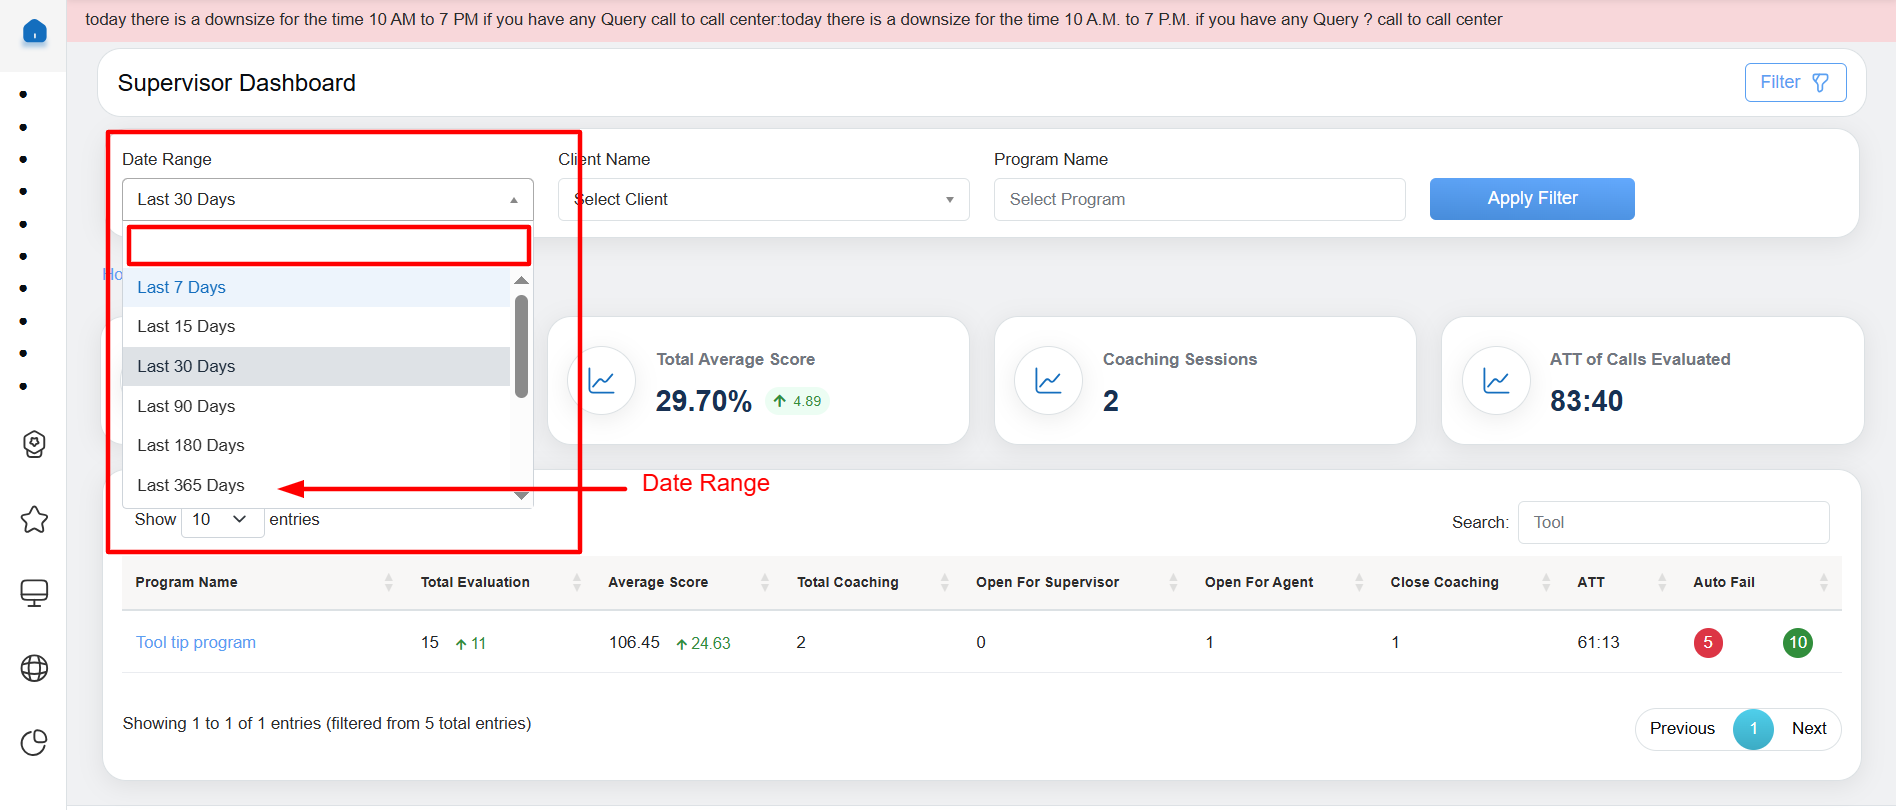
Task: Click the globe icon in sidebar
Action: (34, 668)
